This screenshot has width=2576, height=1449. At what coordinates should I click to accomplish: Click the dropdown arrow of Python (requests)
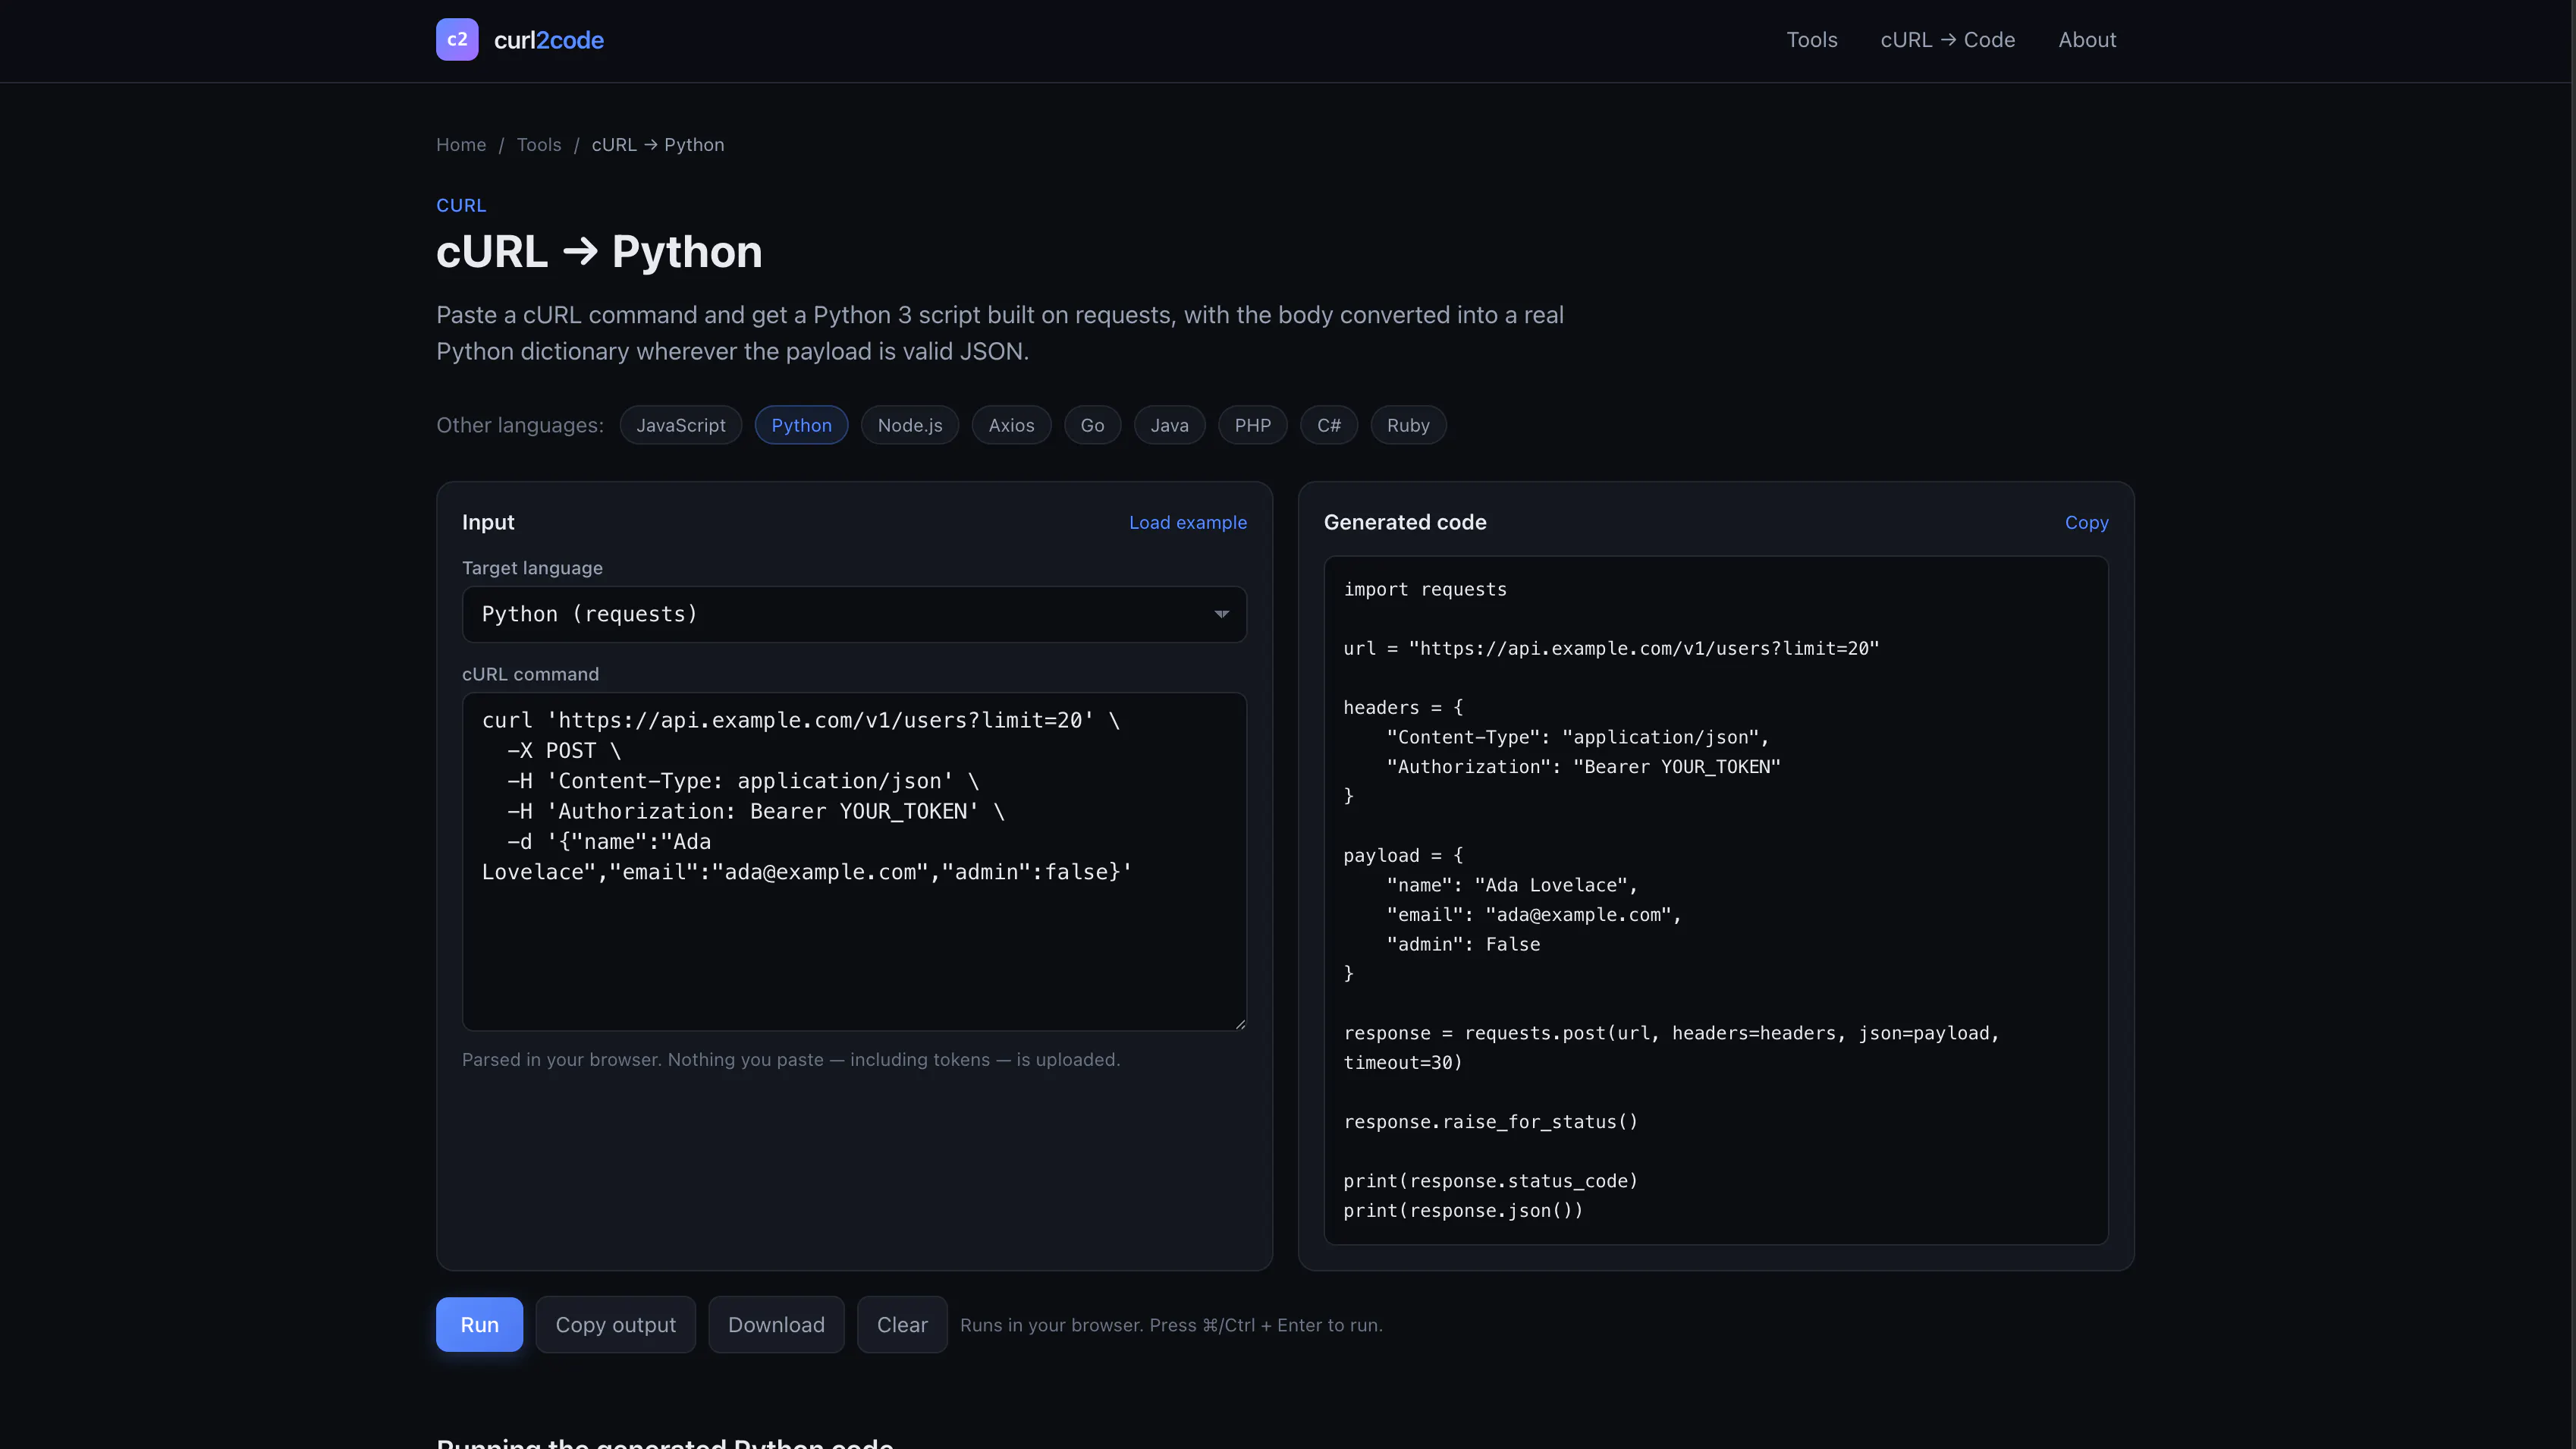[x=1221, y=614]
